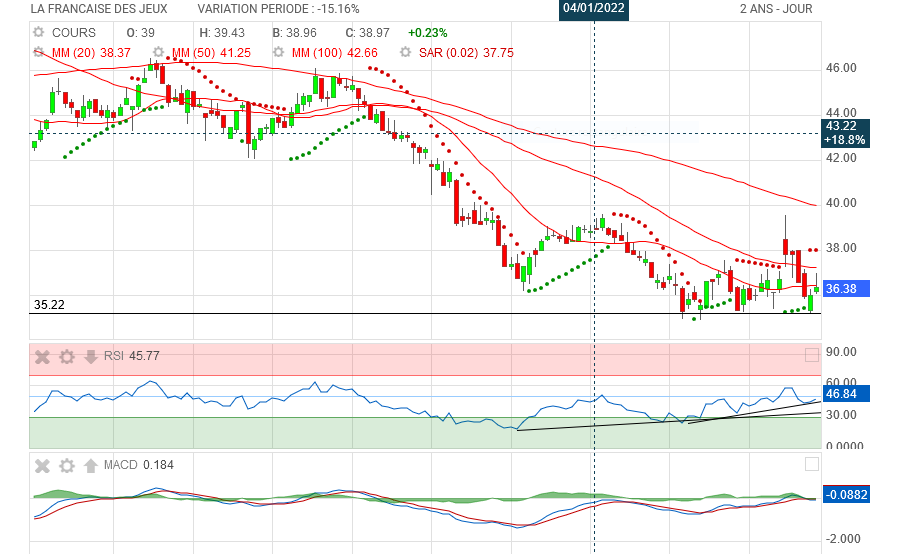This screenshot has width=920, height=554.
Task: Click the -2.000 MACD axis label
Action: [x=843, y=539]
